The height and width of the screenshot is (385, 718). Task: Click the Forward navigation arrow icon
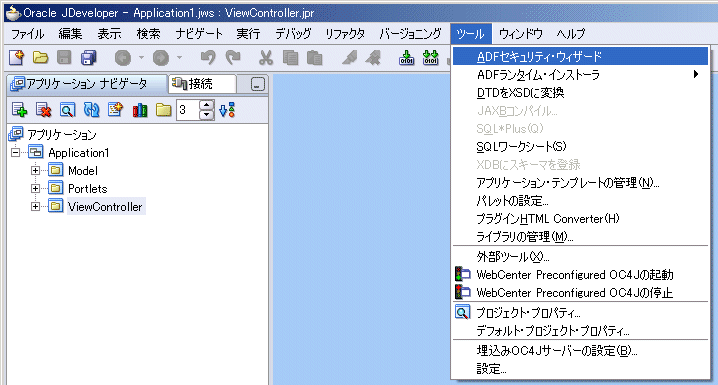click(x=161, y=58)
